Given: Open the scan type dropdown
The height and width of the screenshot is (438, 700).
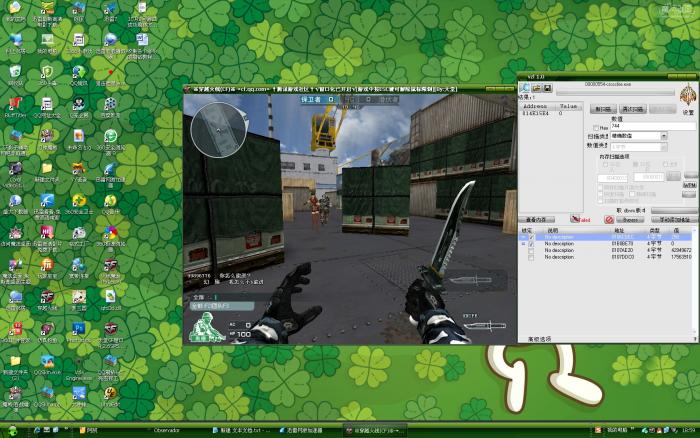Looking at the screenshot, I should coord(638,136).
